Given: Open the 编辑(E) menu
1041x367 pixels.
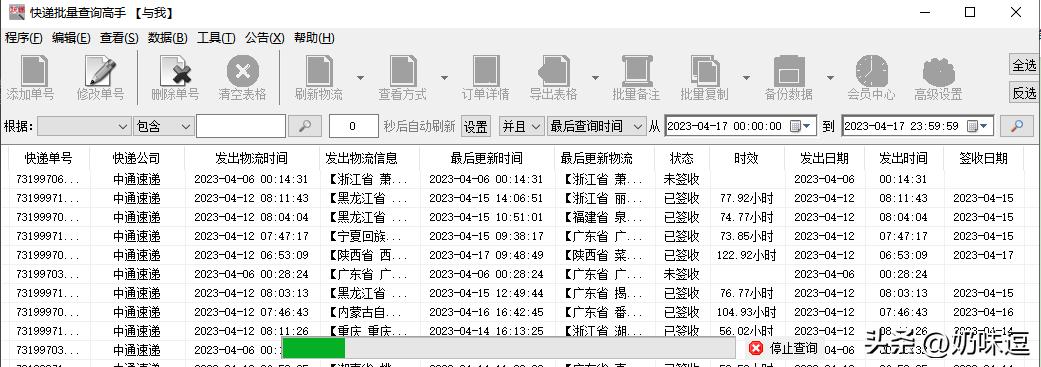Looking at the screenshot, I should click(71, 38).
